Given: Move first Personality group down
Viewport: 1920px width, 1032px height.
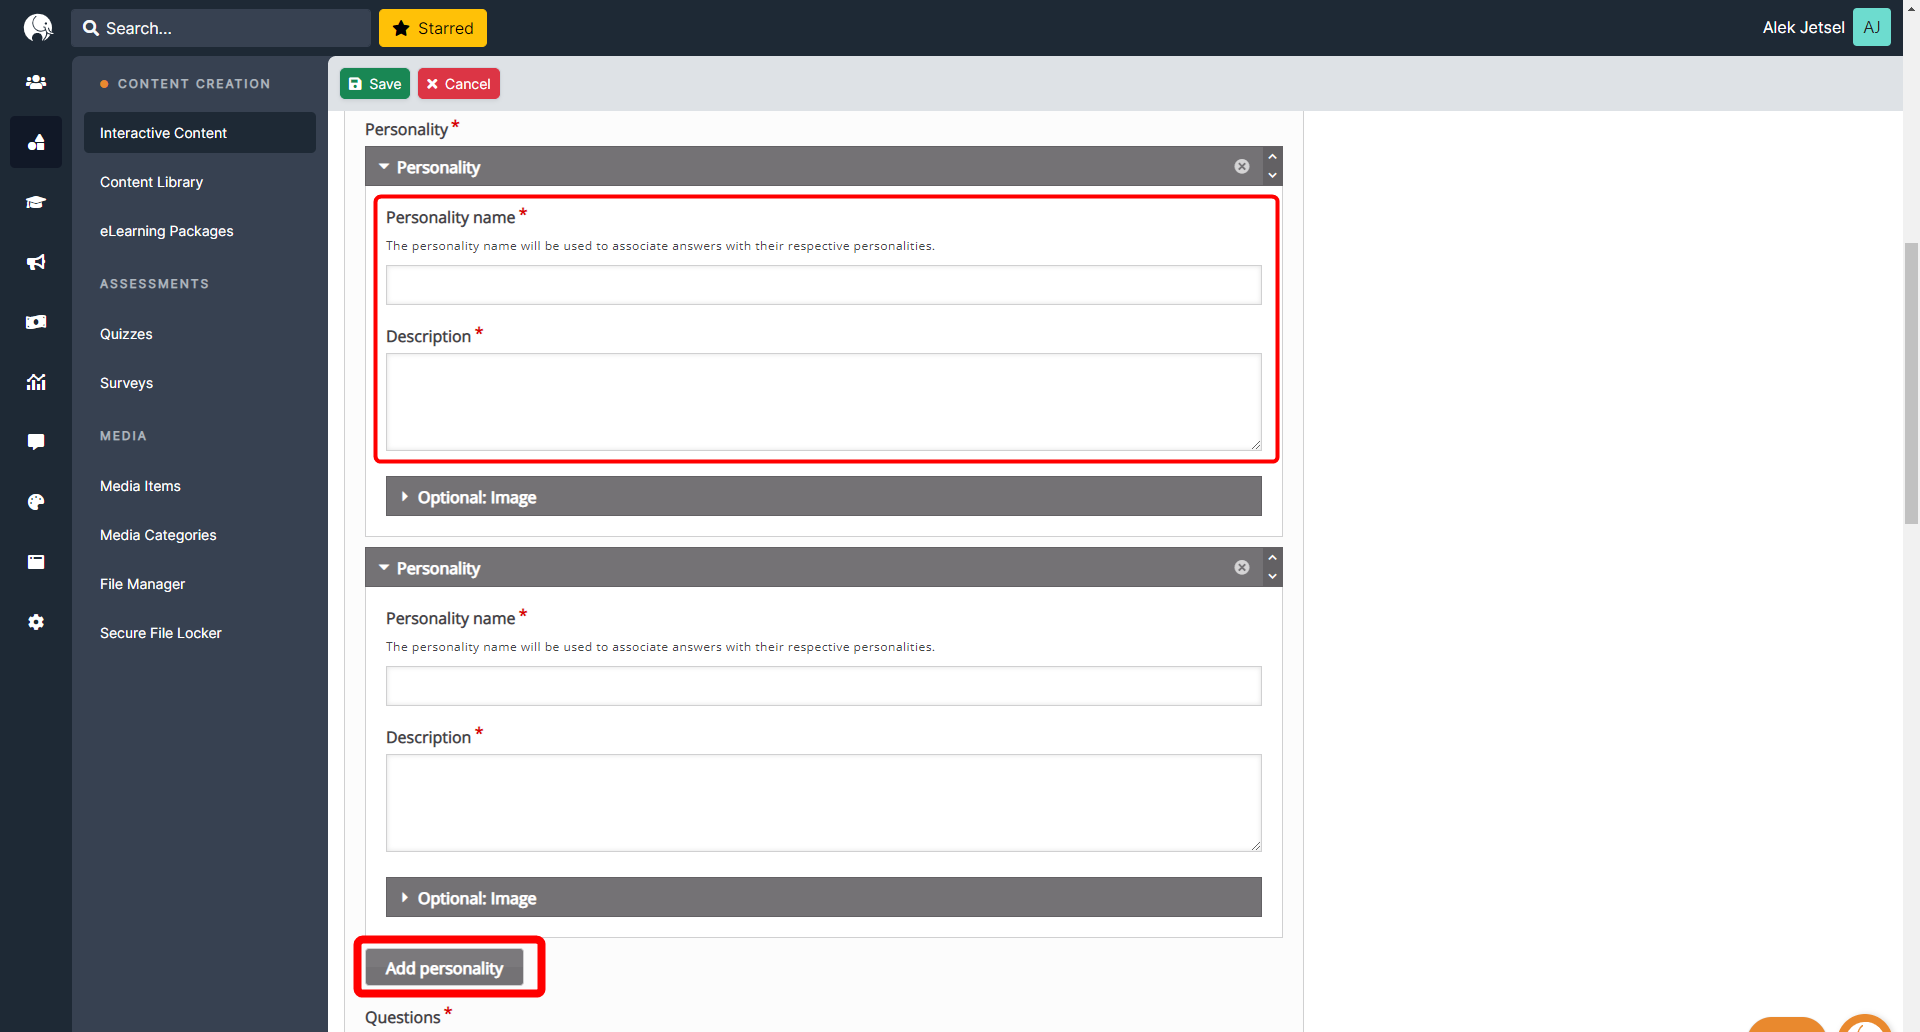Looking at the screenshot, I should click(x=1272, y=176).
